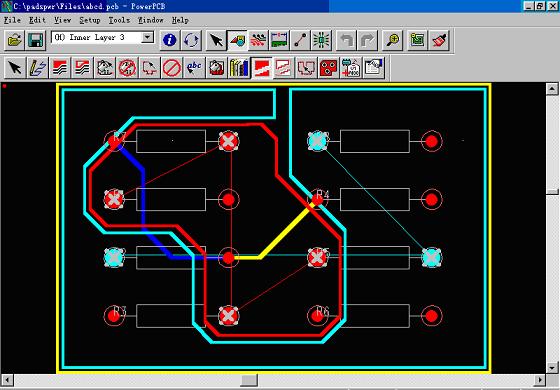The height and width of the screenshot is (390, 560).
Task: Click the redraw paintbrush icon
Action: [x=438, y=40]
